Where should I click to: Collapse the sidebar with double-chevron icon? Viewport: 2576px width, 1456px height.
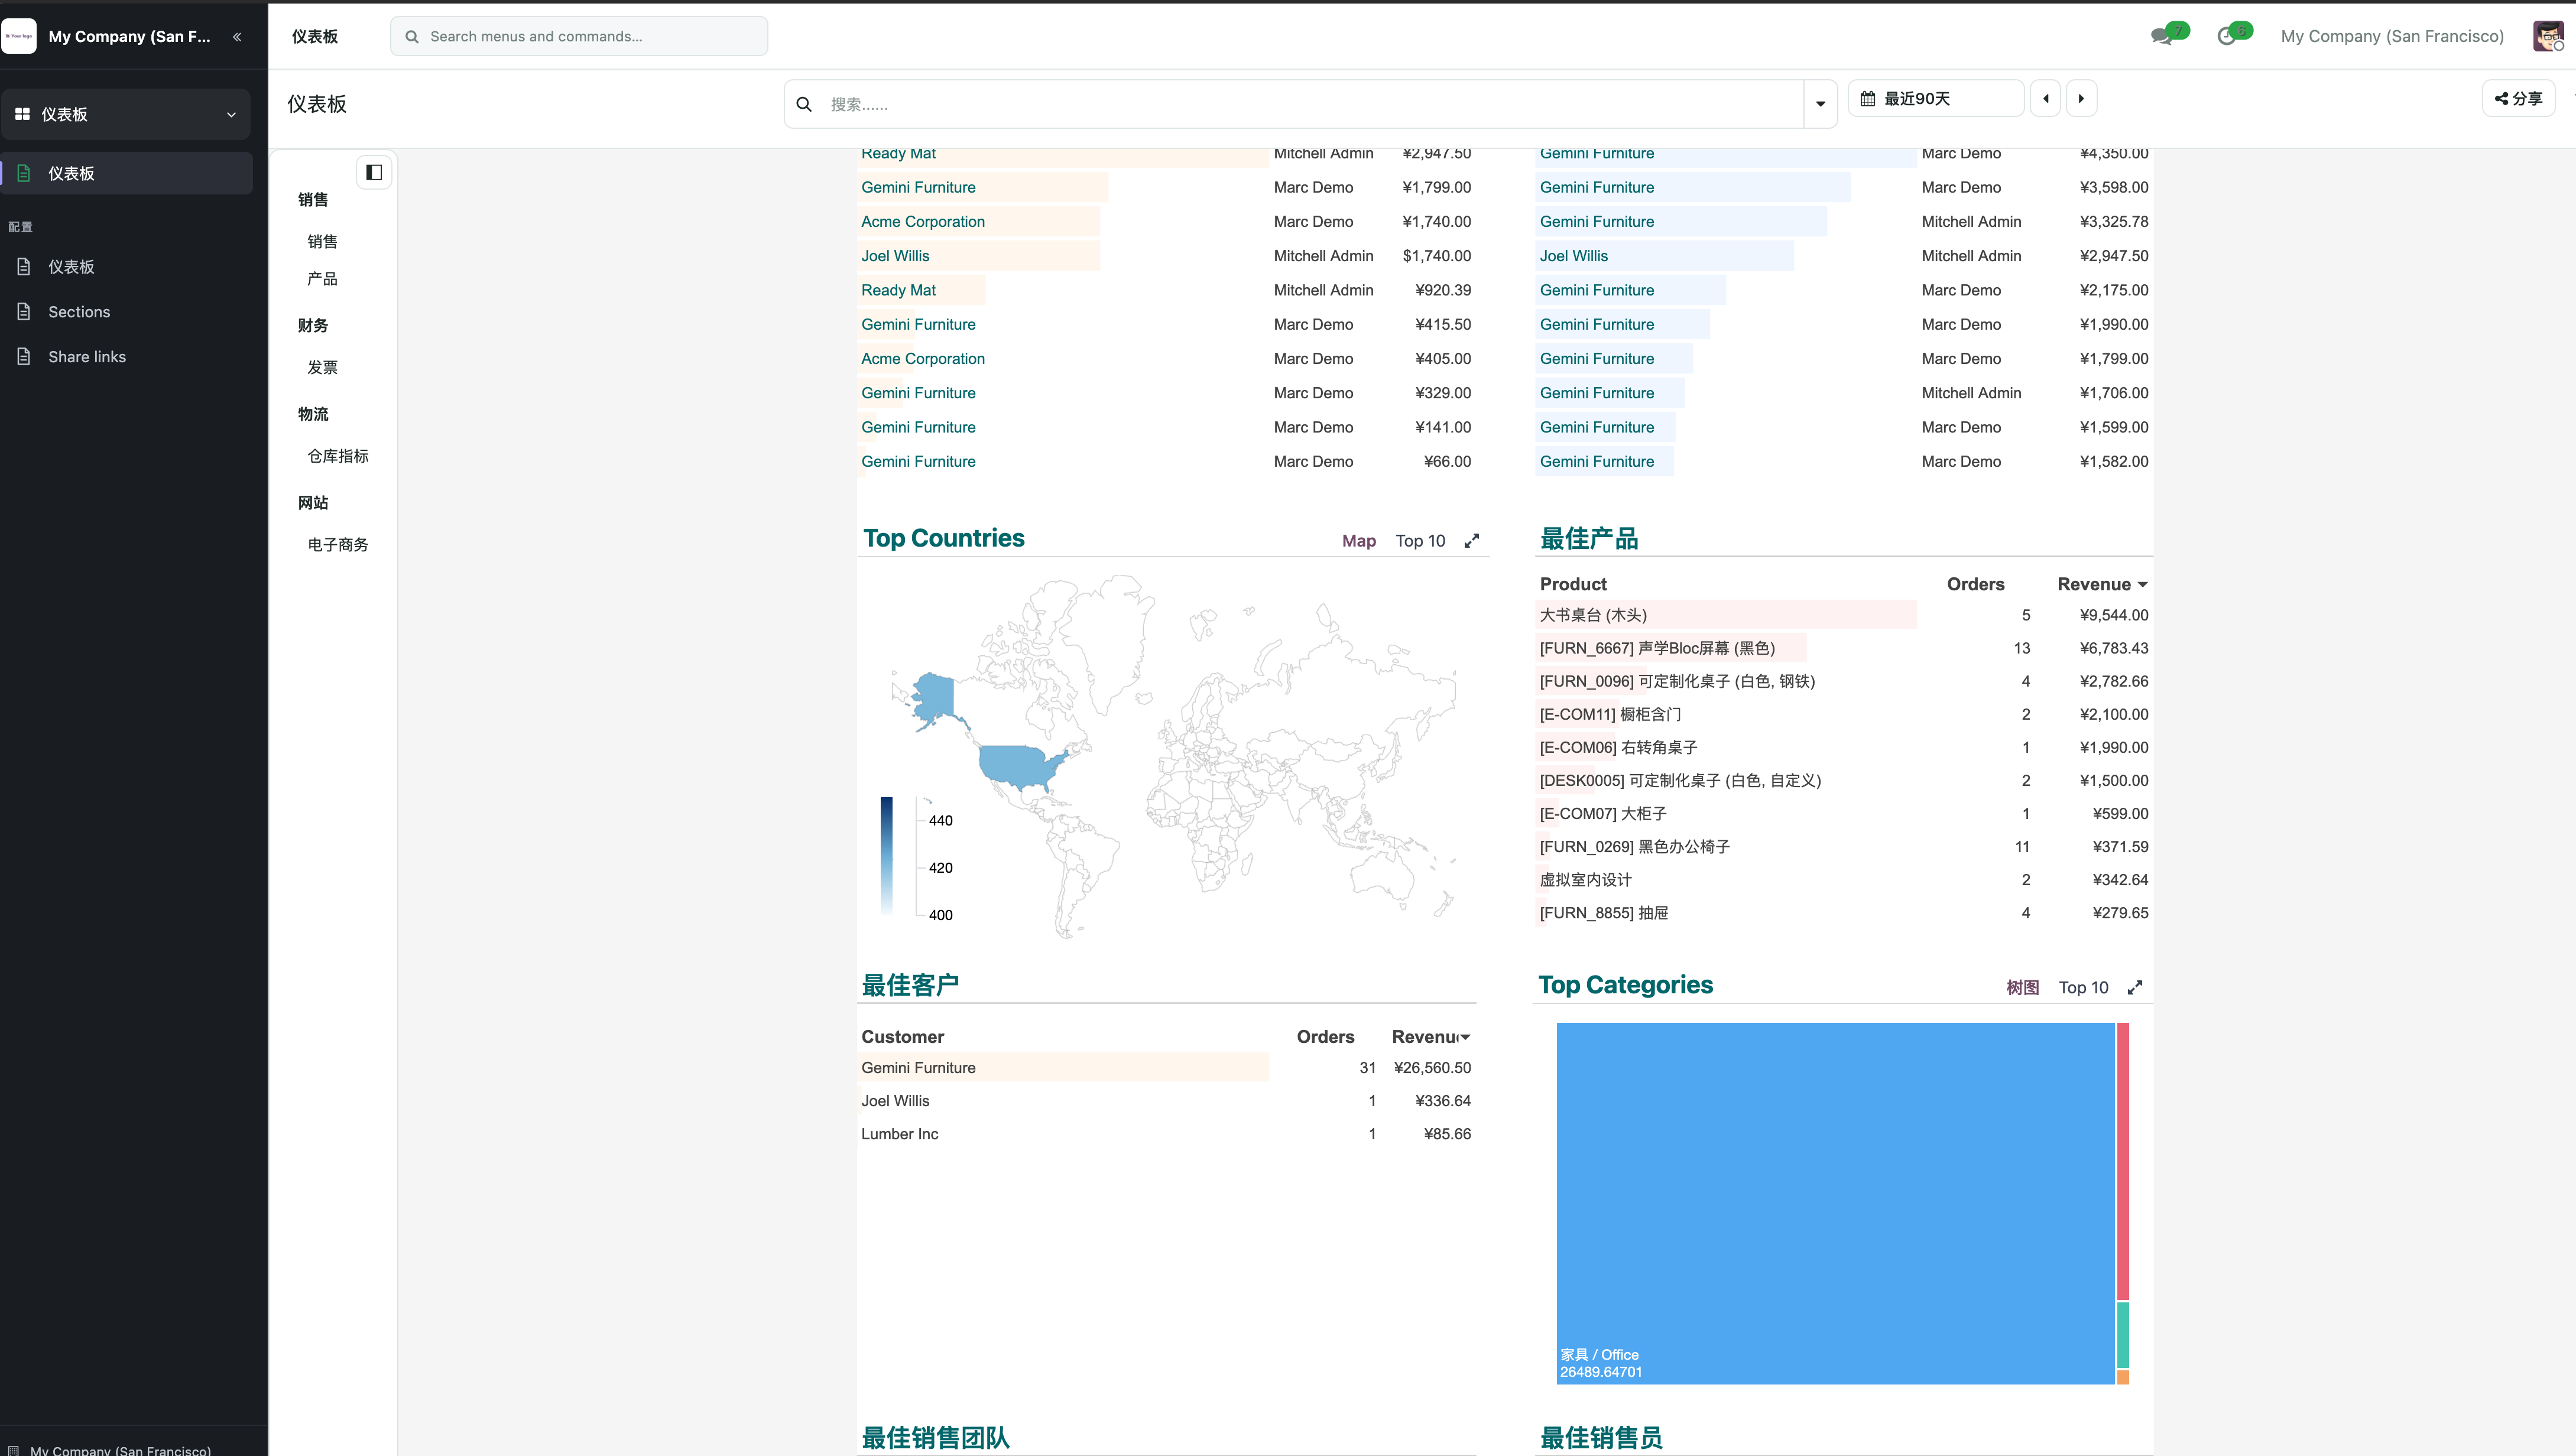(x=237, y=37)
